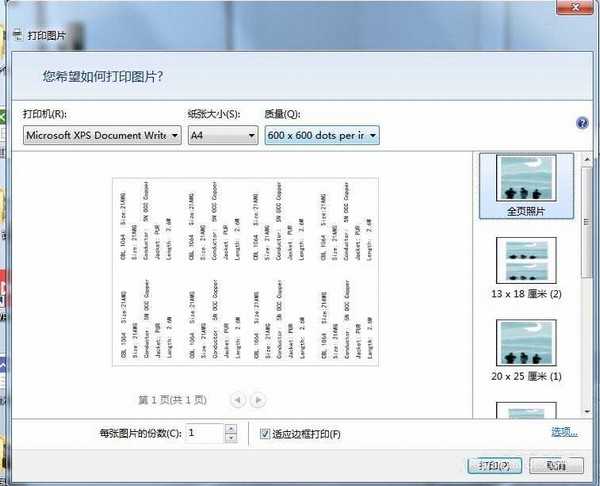600x486 pixels.
Task: Select the 全页照片 full-page layout
Action: pos(526,186)
